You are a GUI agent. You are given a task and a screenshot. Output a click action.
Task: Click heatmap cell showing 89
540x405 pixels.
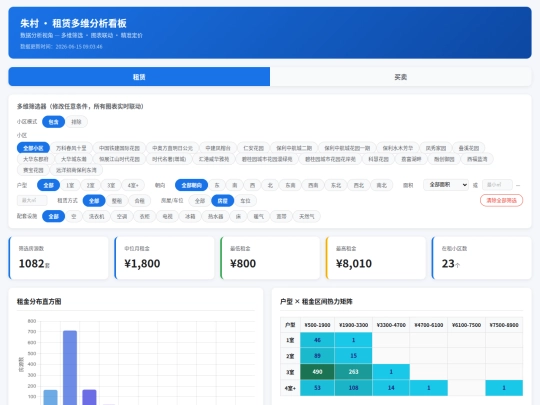coord(317,356)
